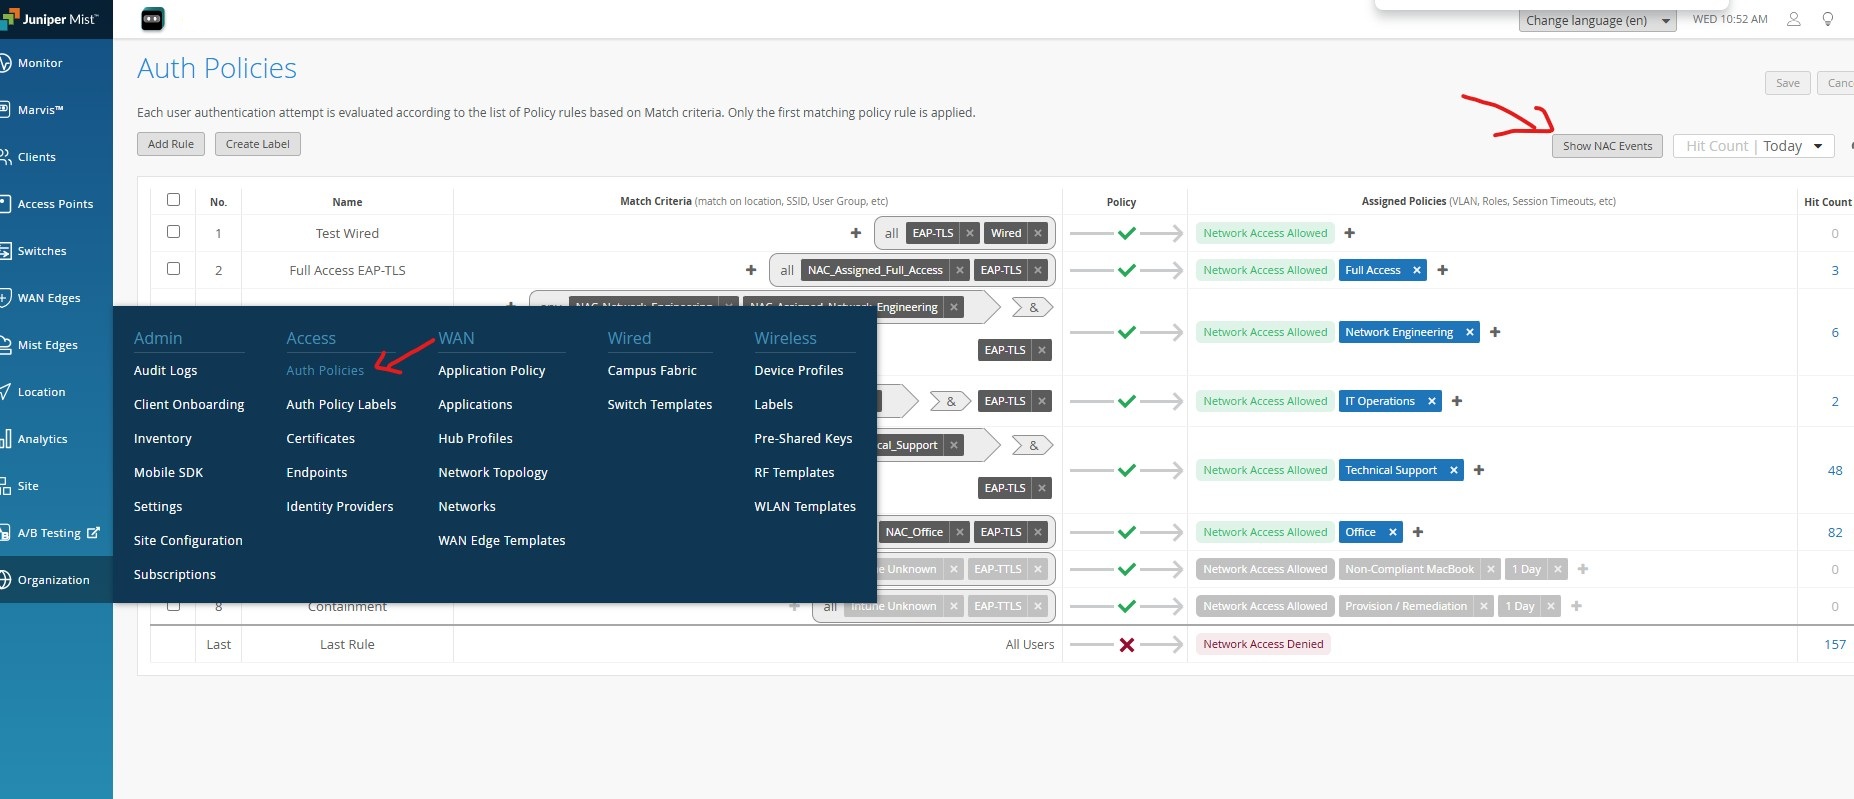Open the Marvis chat robot icon
1854x799 pixels.
[x=152, y=19]
